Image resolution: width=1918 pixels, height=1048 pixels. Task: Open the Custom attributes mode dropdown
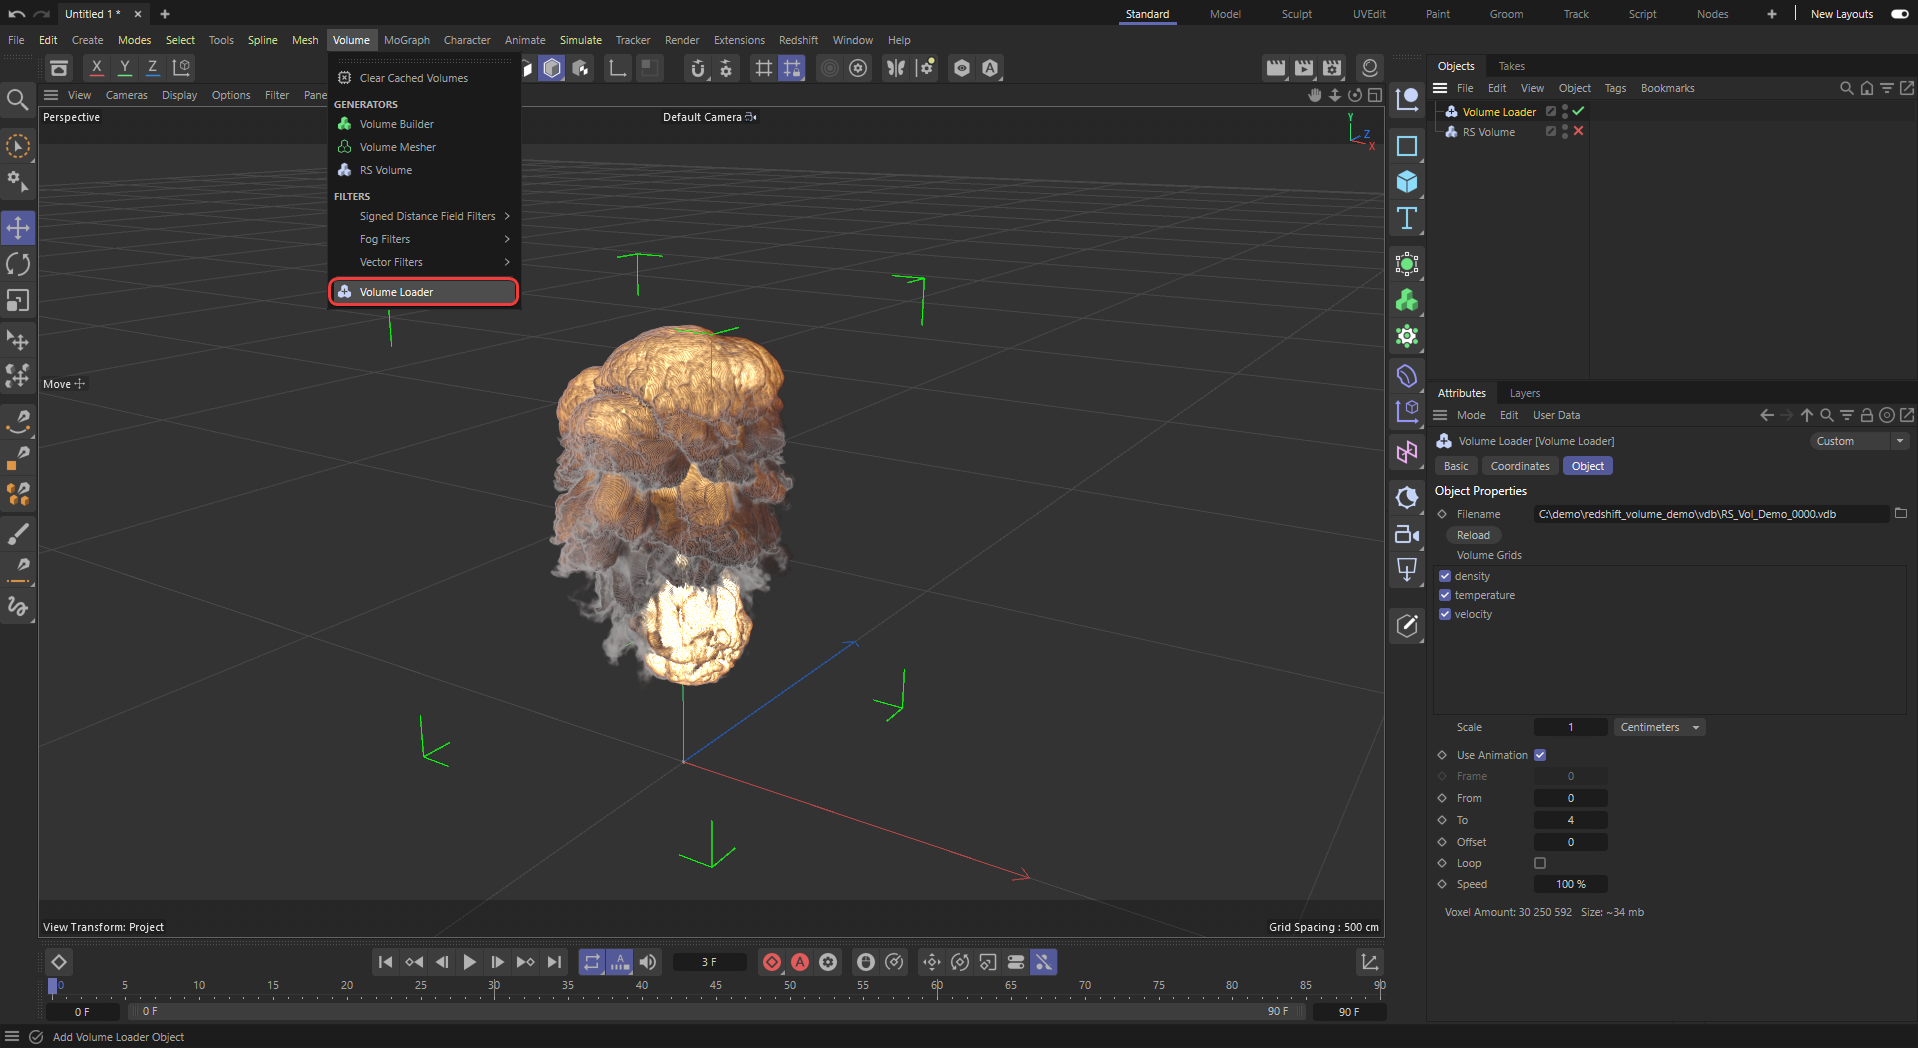[1858, 441]
